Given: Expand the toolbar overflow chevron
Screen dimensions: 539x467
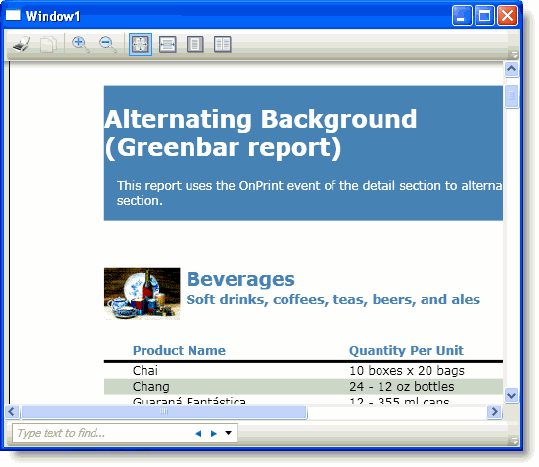Looking at the screenshot, I should (514, 54).
